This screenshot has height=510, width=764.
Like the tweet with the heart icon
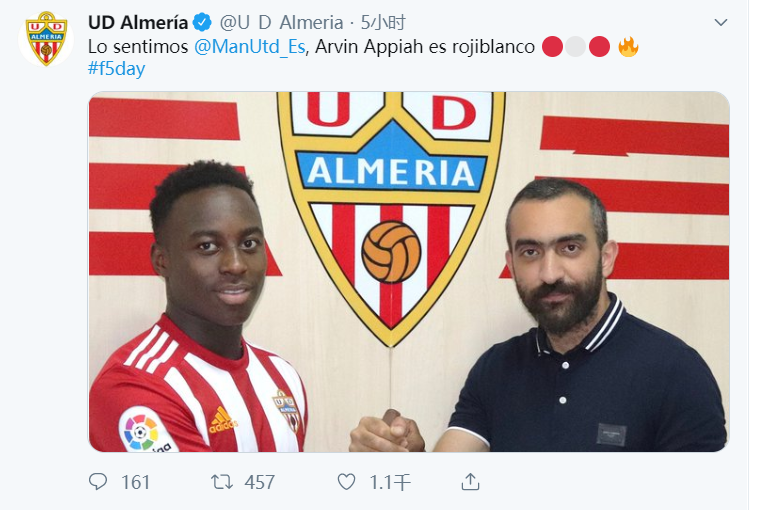346,482
